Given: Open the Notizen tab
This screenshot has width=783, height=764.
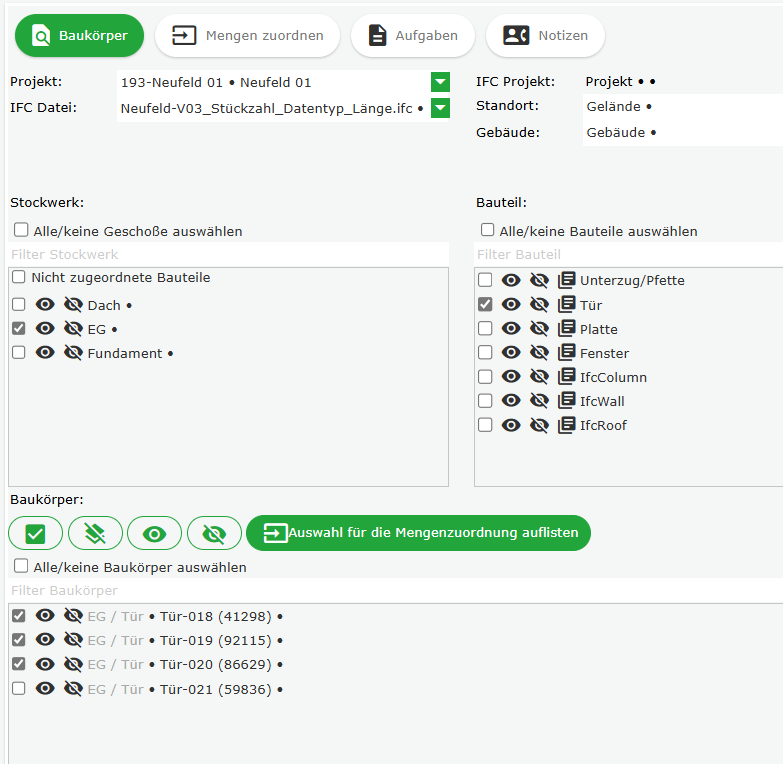Looking at the screenshot, I should pos(545,36).
